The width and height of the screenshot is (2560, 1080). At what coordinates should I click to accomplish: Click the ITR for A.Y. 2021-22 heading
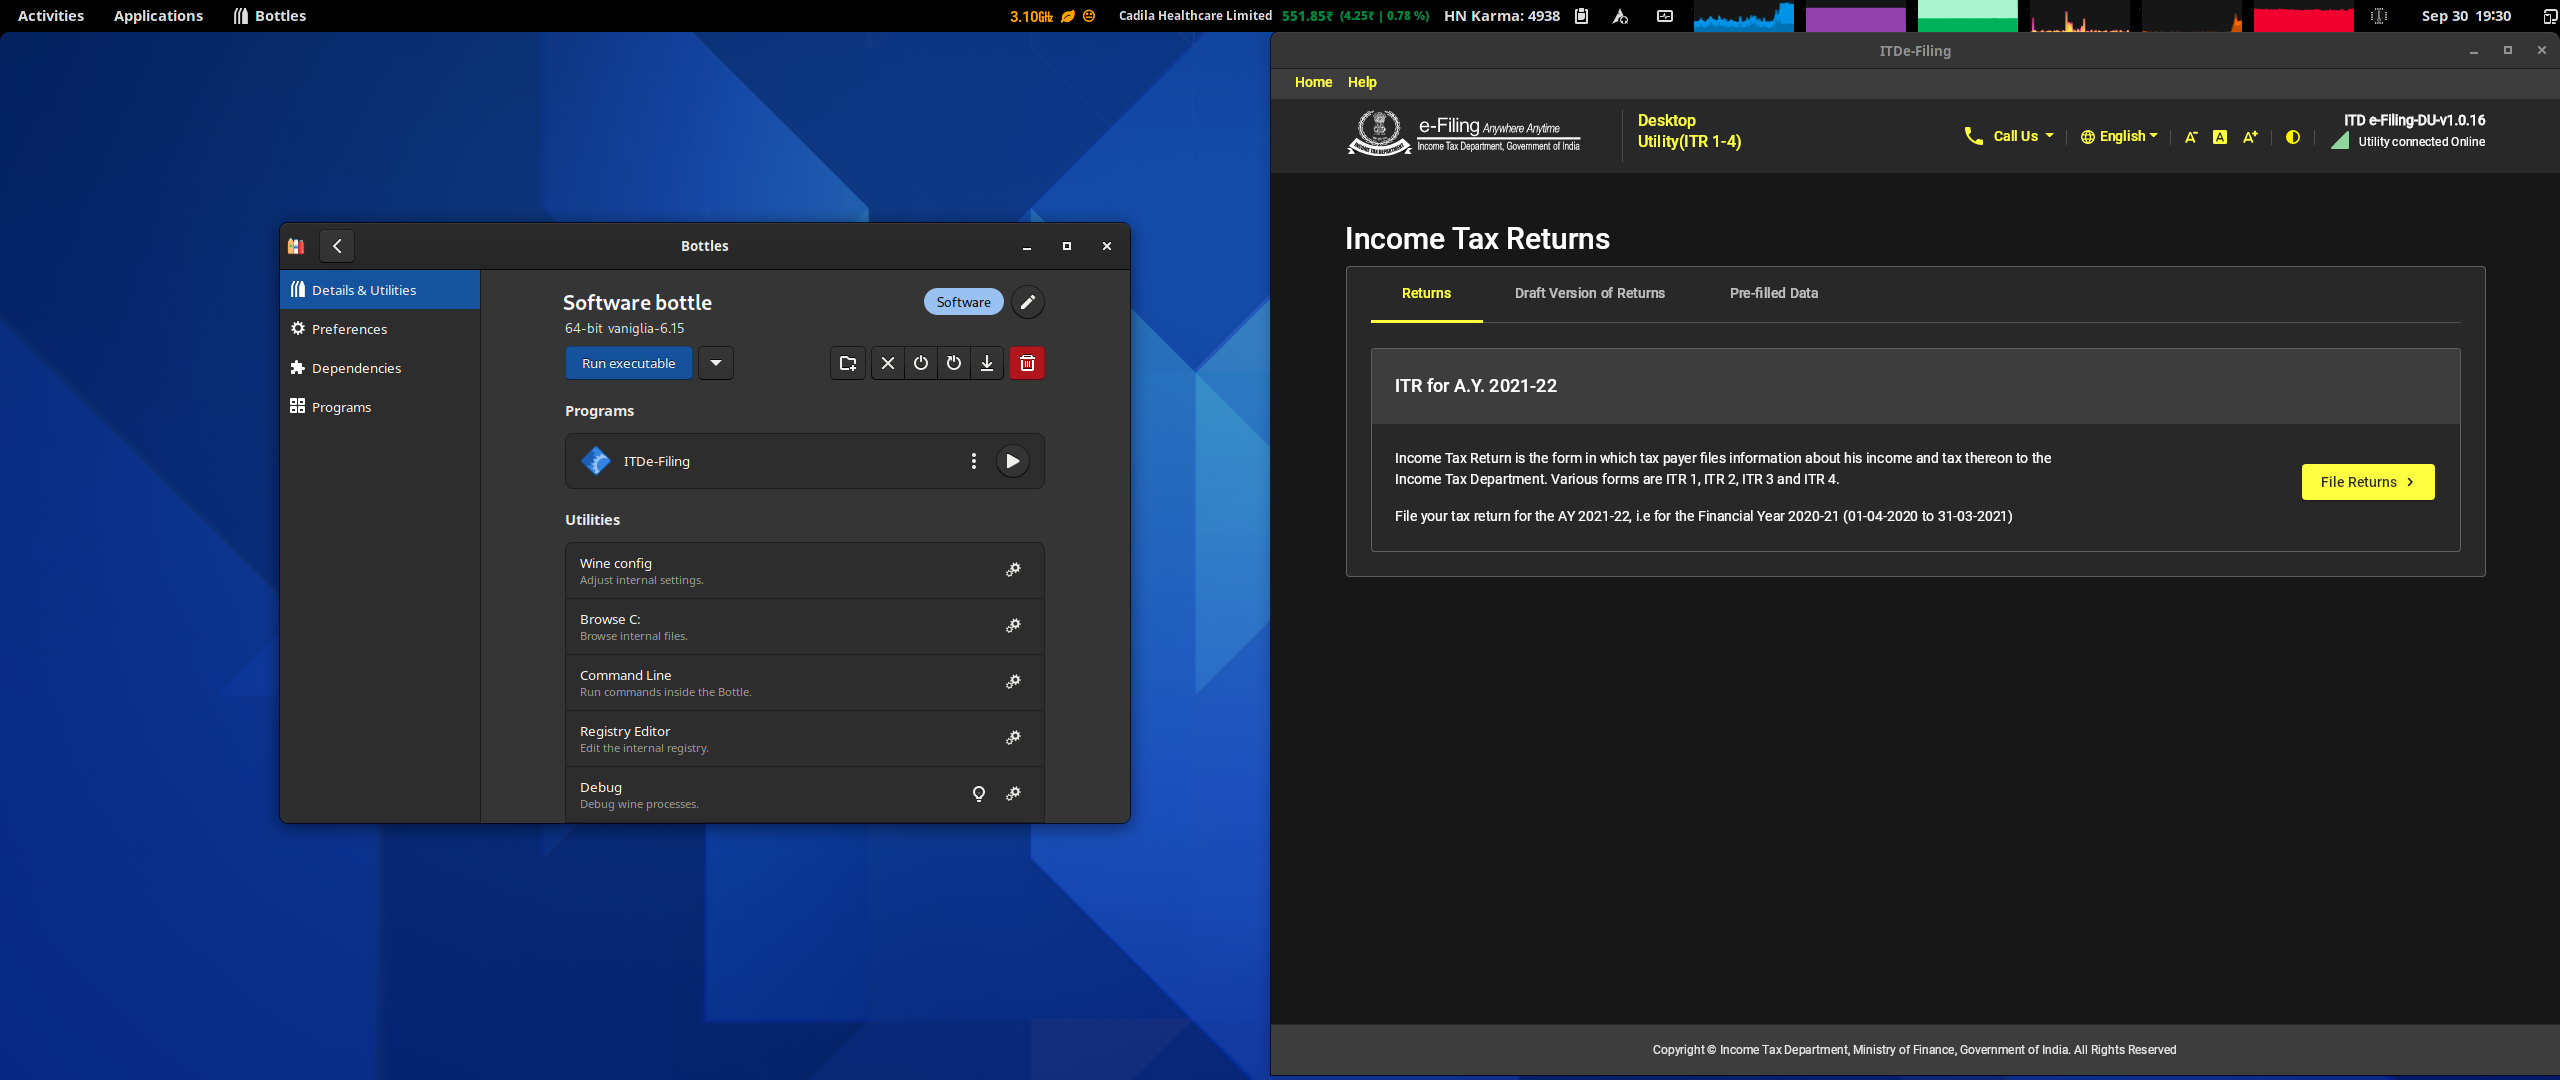tap(1476, 386)
